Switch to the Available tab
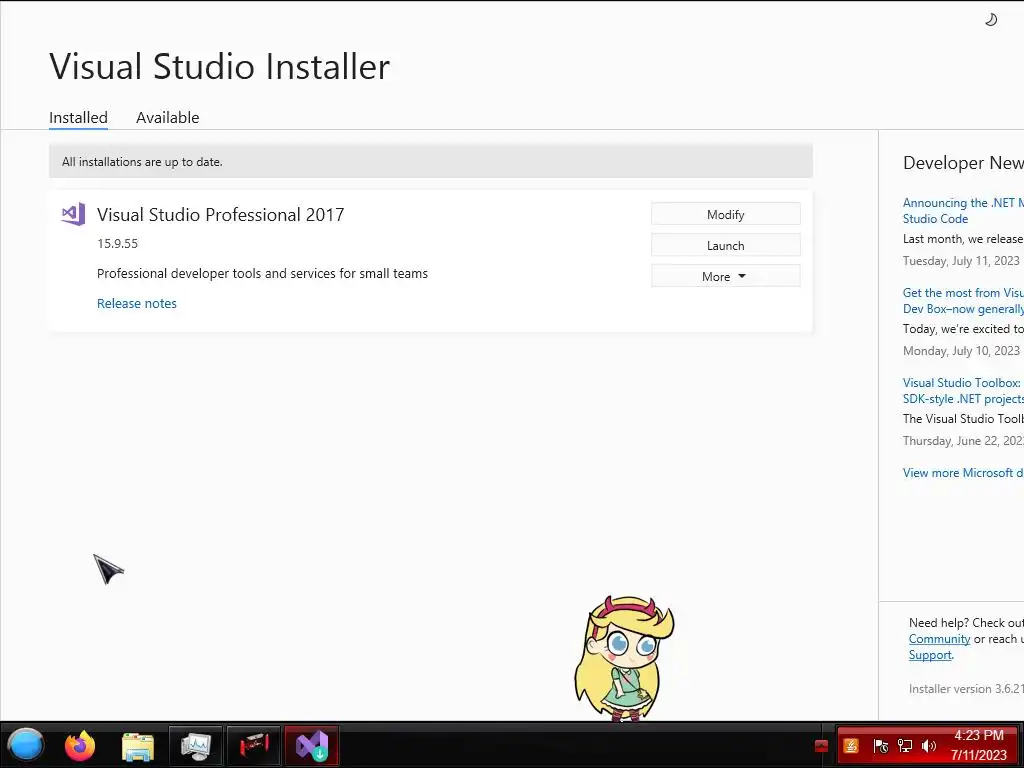The height and width of the screenshot is (768, 1024). 168,118
